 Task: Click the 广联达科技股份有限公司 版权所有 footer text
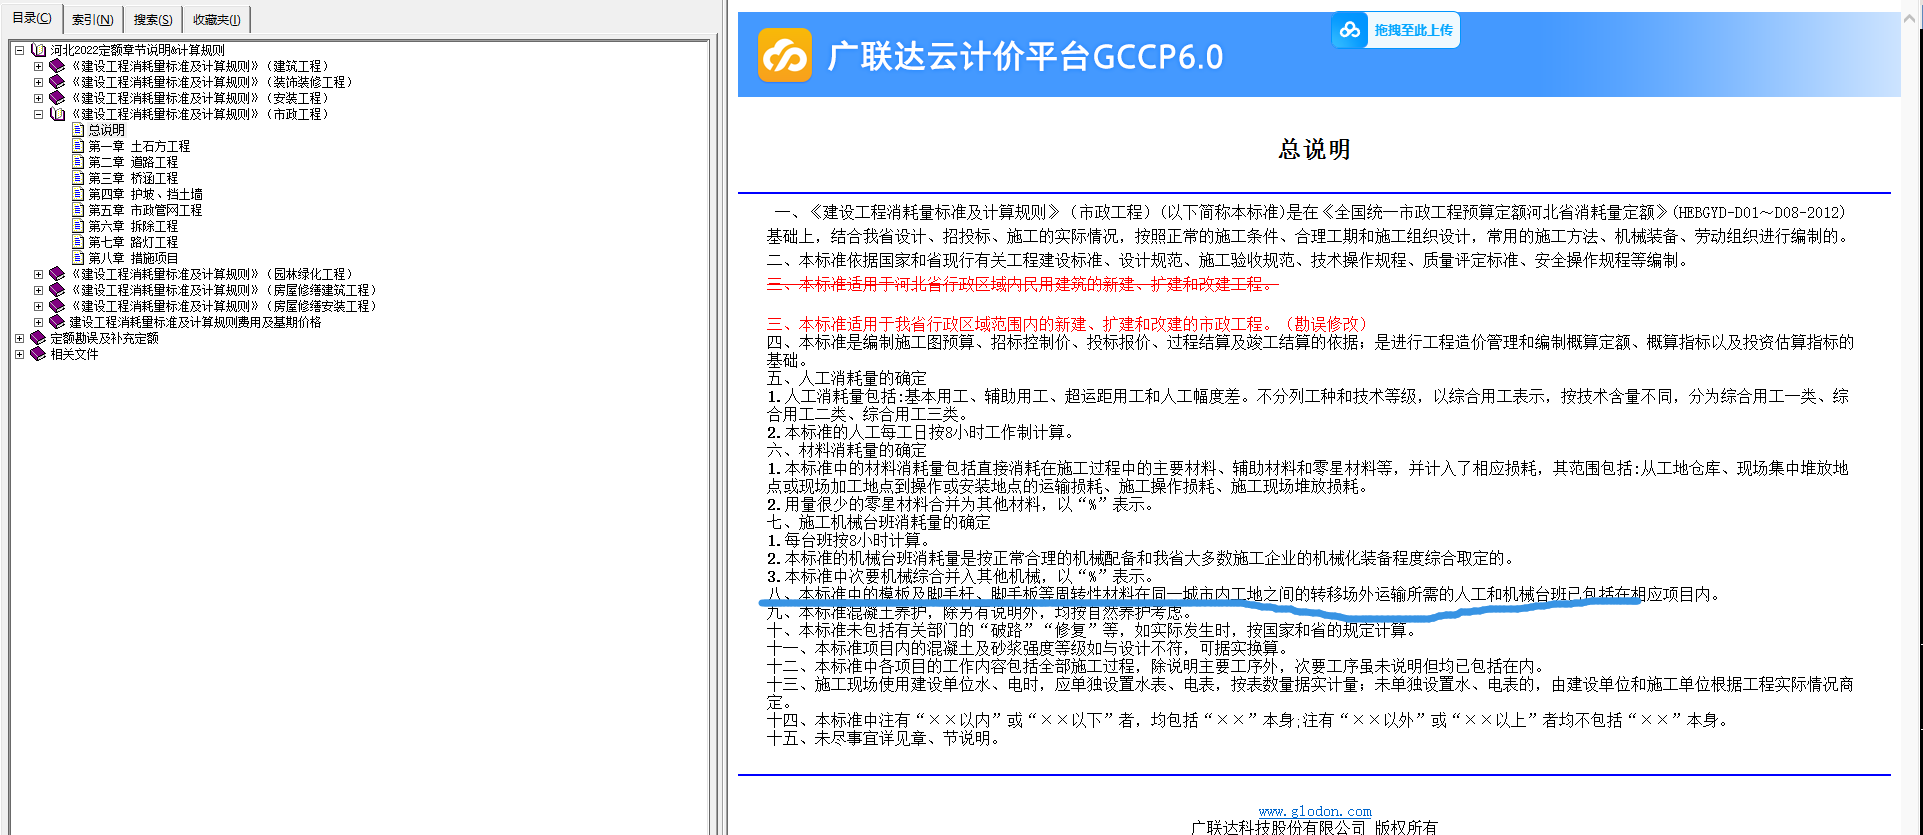[x=1314, y=827]
